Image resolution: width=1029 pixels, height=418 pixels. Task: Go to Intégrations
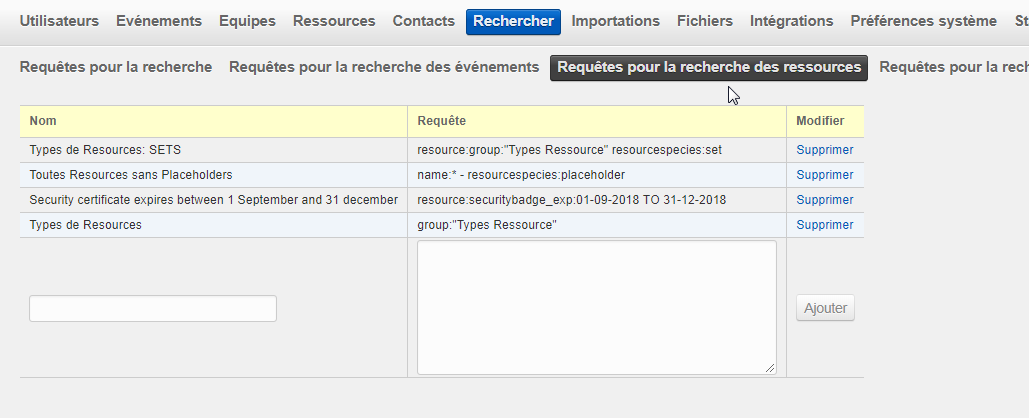click(x=791, y=21)
